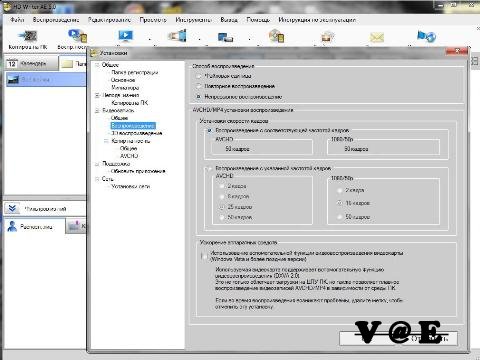Click the calendar icon showing 12
This screenshot has height=360, width=480.
(x=12, y=63)
